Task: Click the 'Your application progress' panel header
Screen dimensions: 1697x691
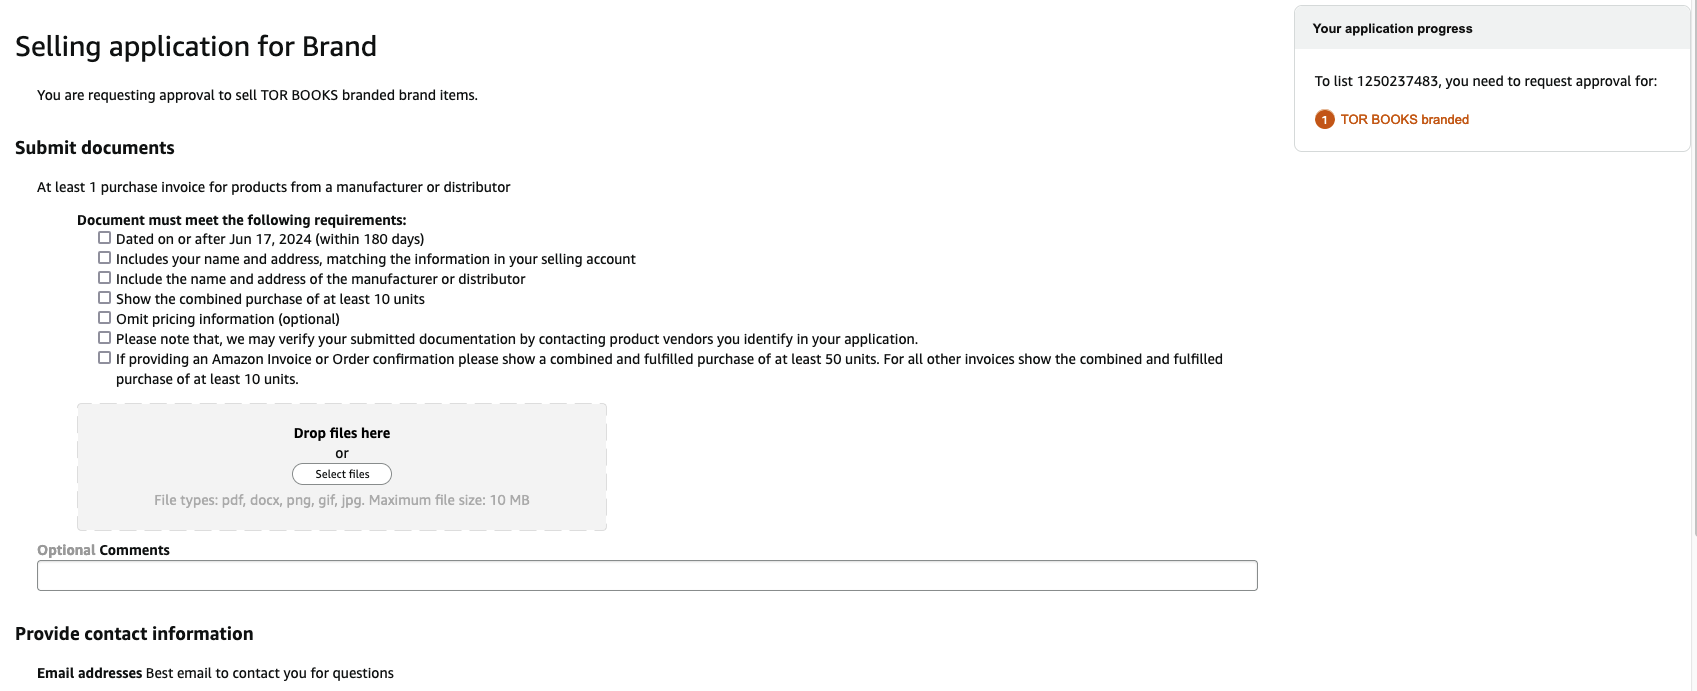Action: pos(1491,29)
